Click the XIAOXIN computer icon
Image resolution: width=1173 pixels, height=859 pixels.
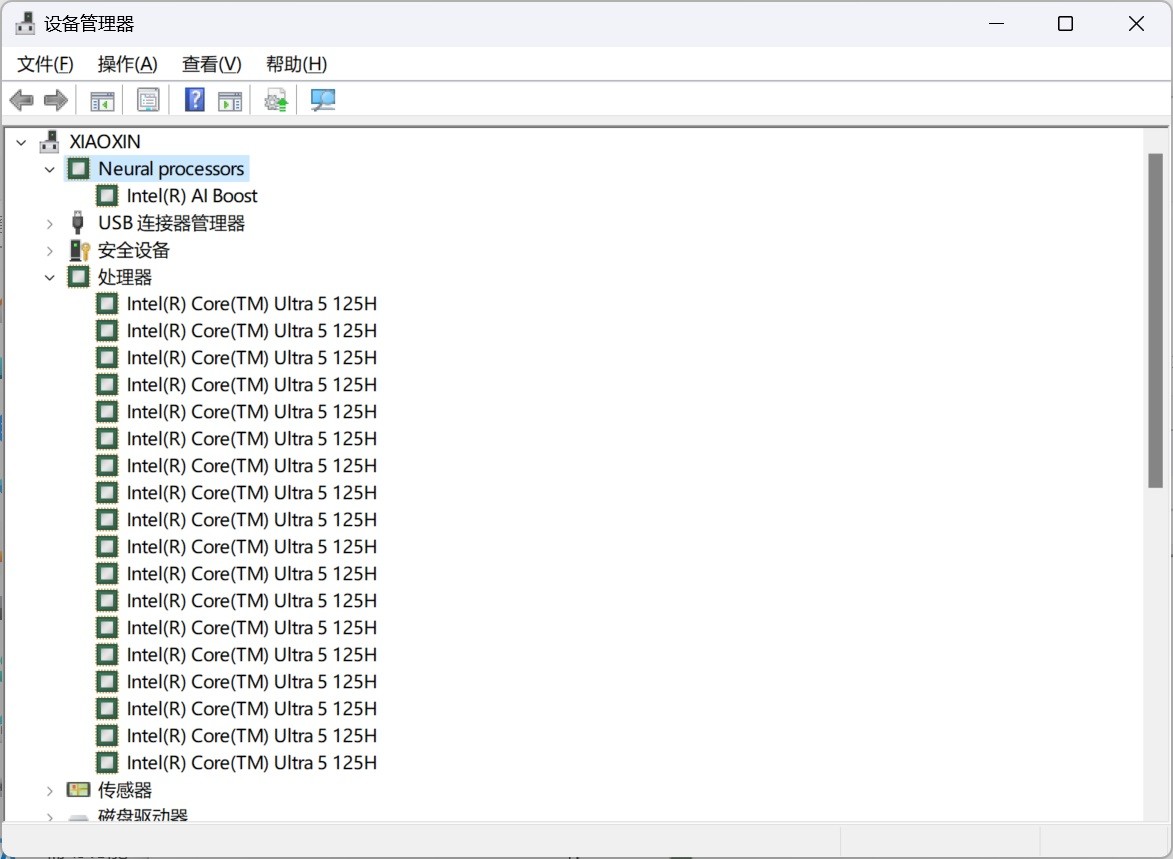(x=49, y=141)
